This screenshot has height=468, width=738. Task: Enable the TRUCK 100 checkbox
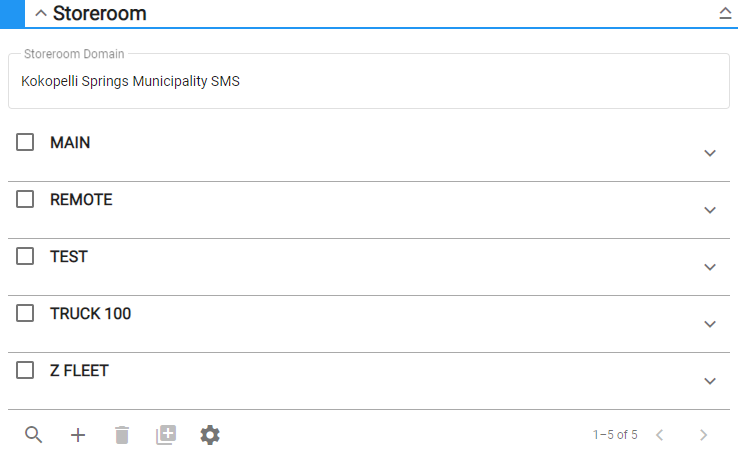click(25, 314)
